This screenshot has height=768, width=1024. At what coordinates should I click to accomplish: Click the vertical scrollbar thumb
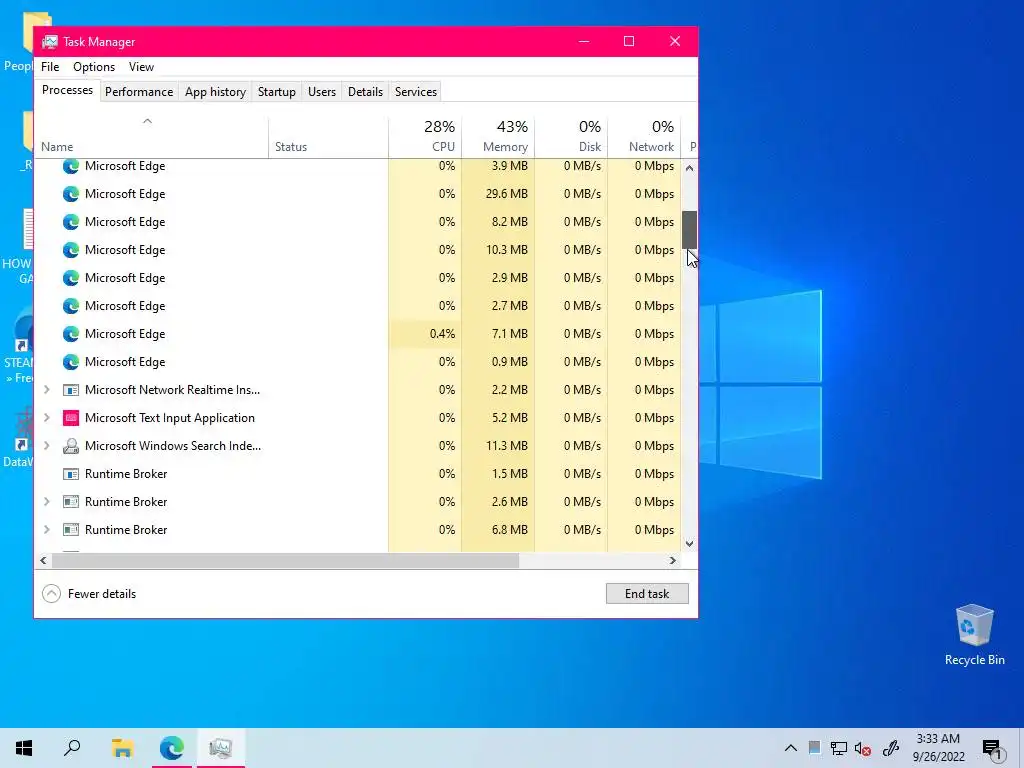coord(690,230)
